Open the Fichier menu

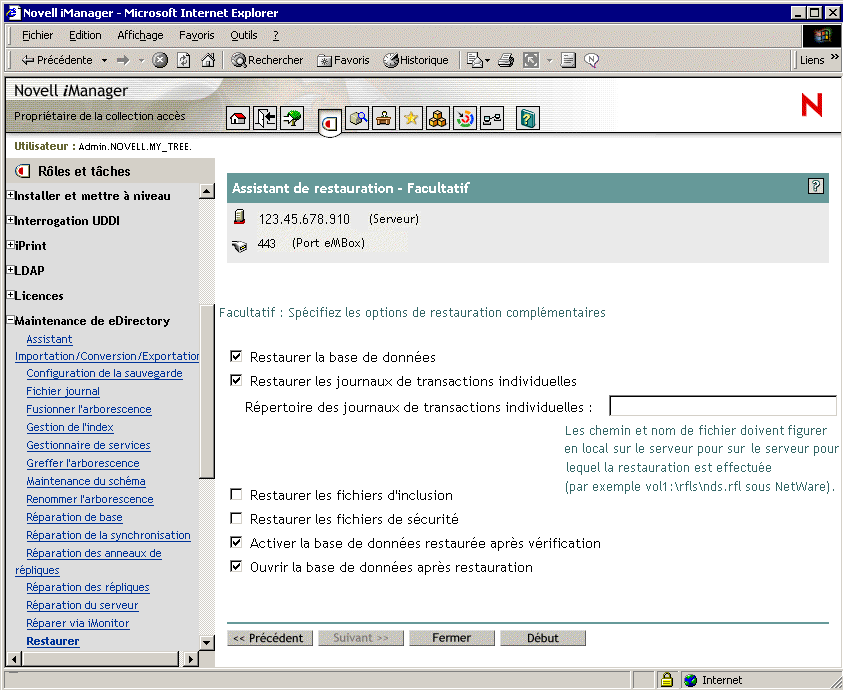tap(37, 34)
